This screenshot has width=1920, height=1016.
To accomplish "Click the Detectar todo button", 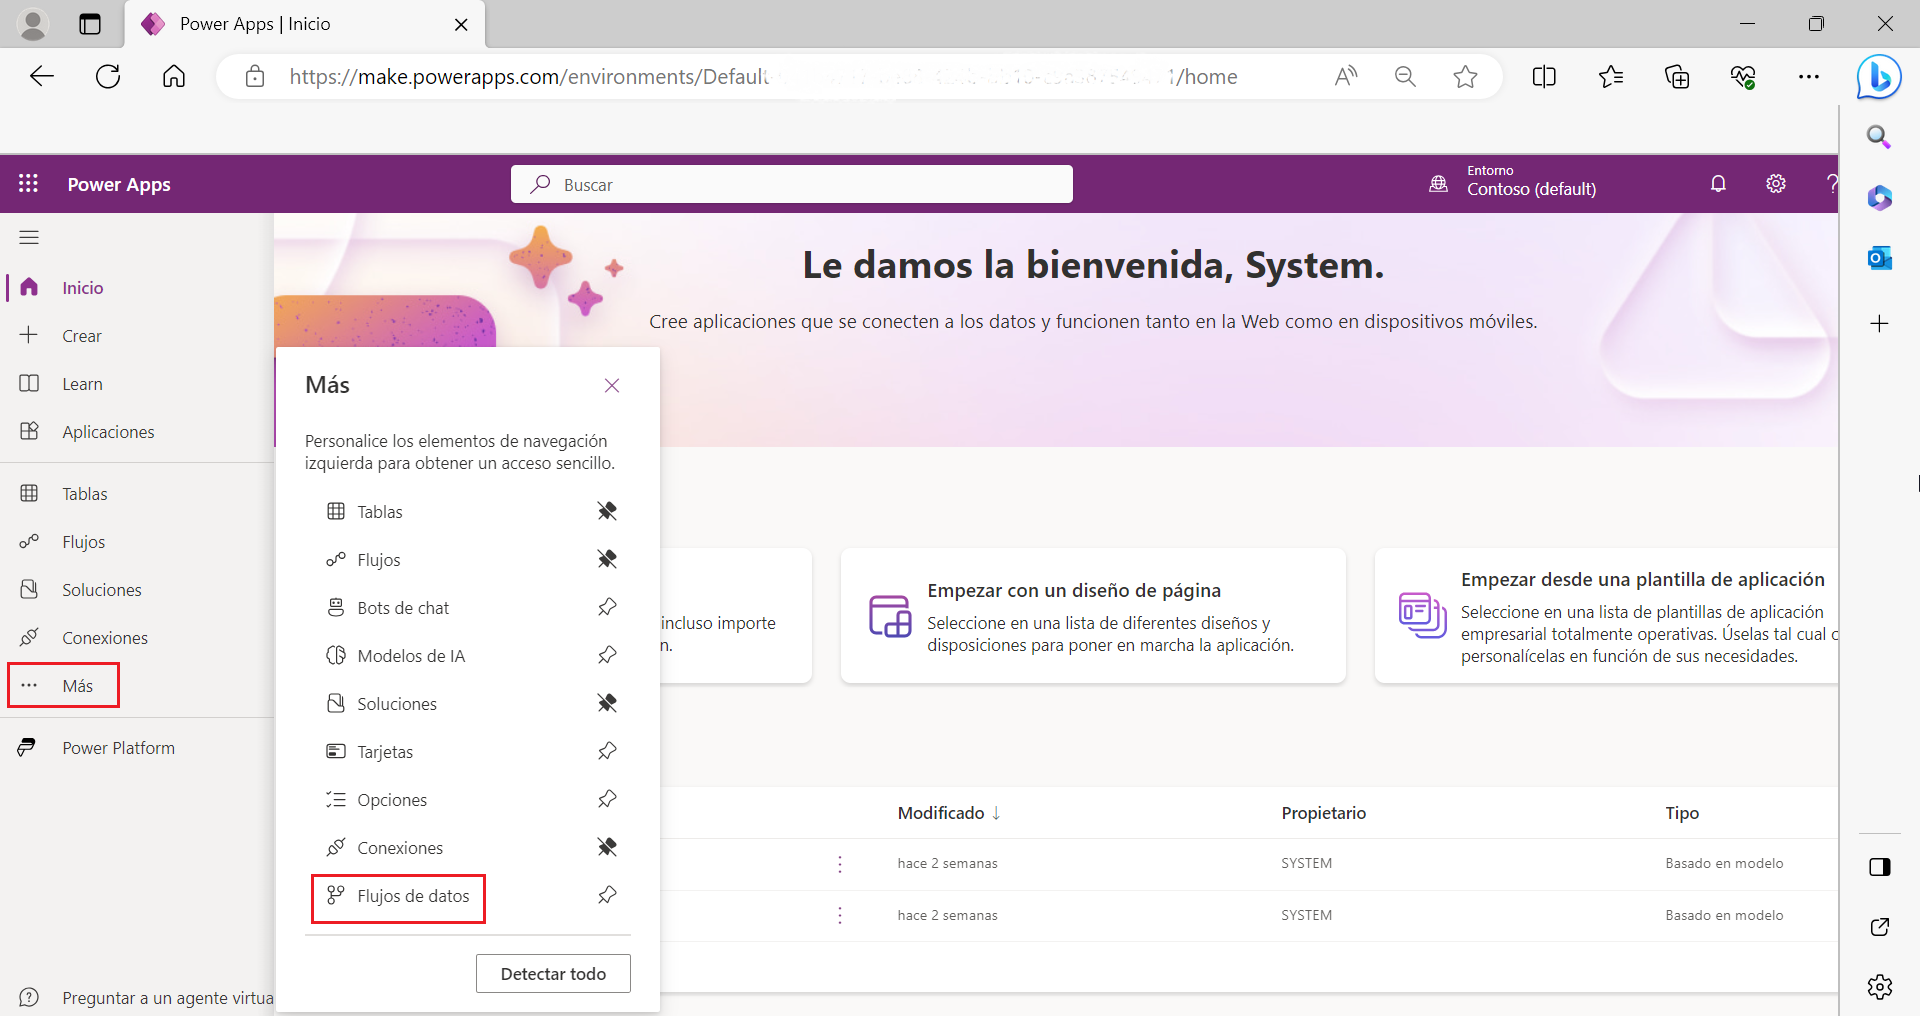I will 553,973.
